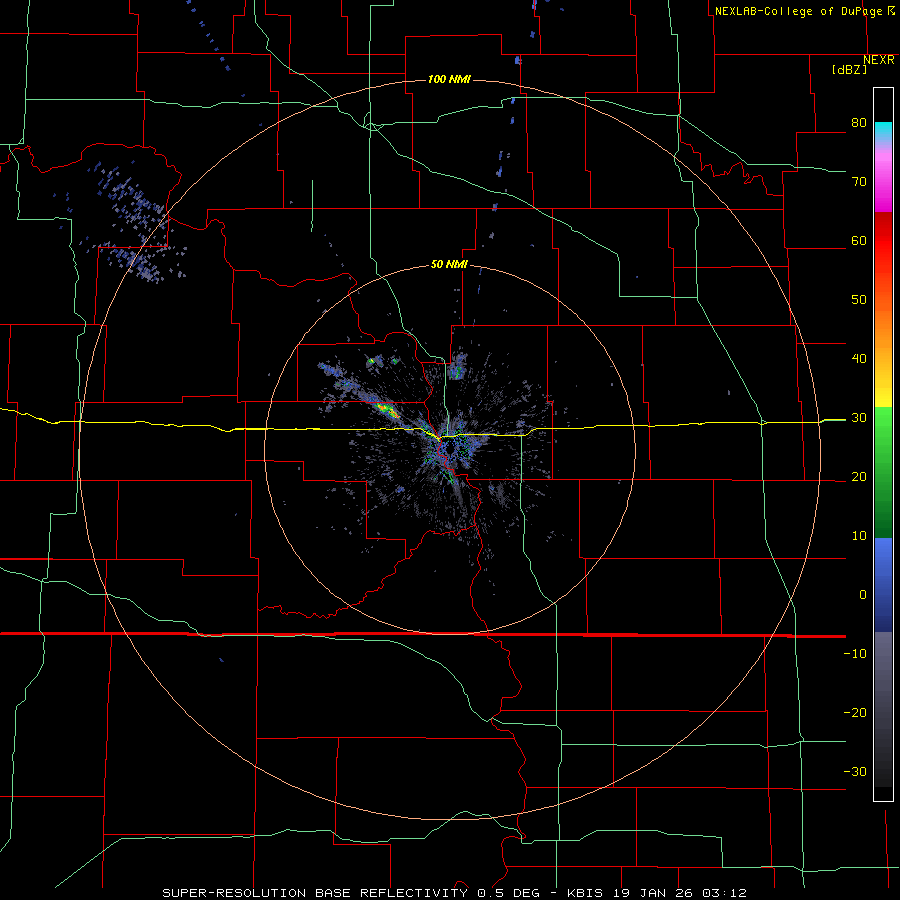
Task: Click the cyan segment at the top of the color bar
Action: coord(883,131)
